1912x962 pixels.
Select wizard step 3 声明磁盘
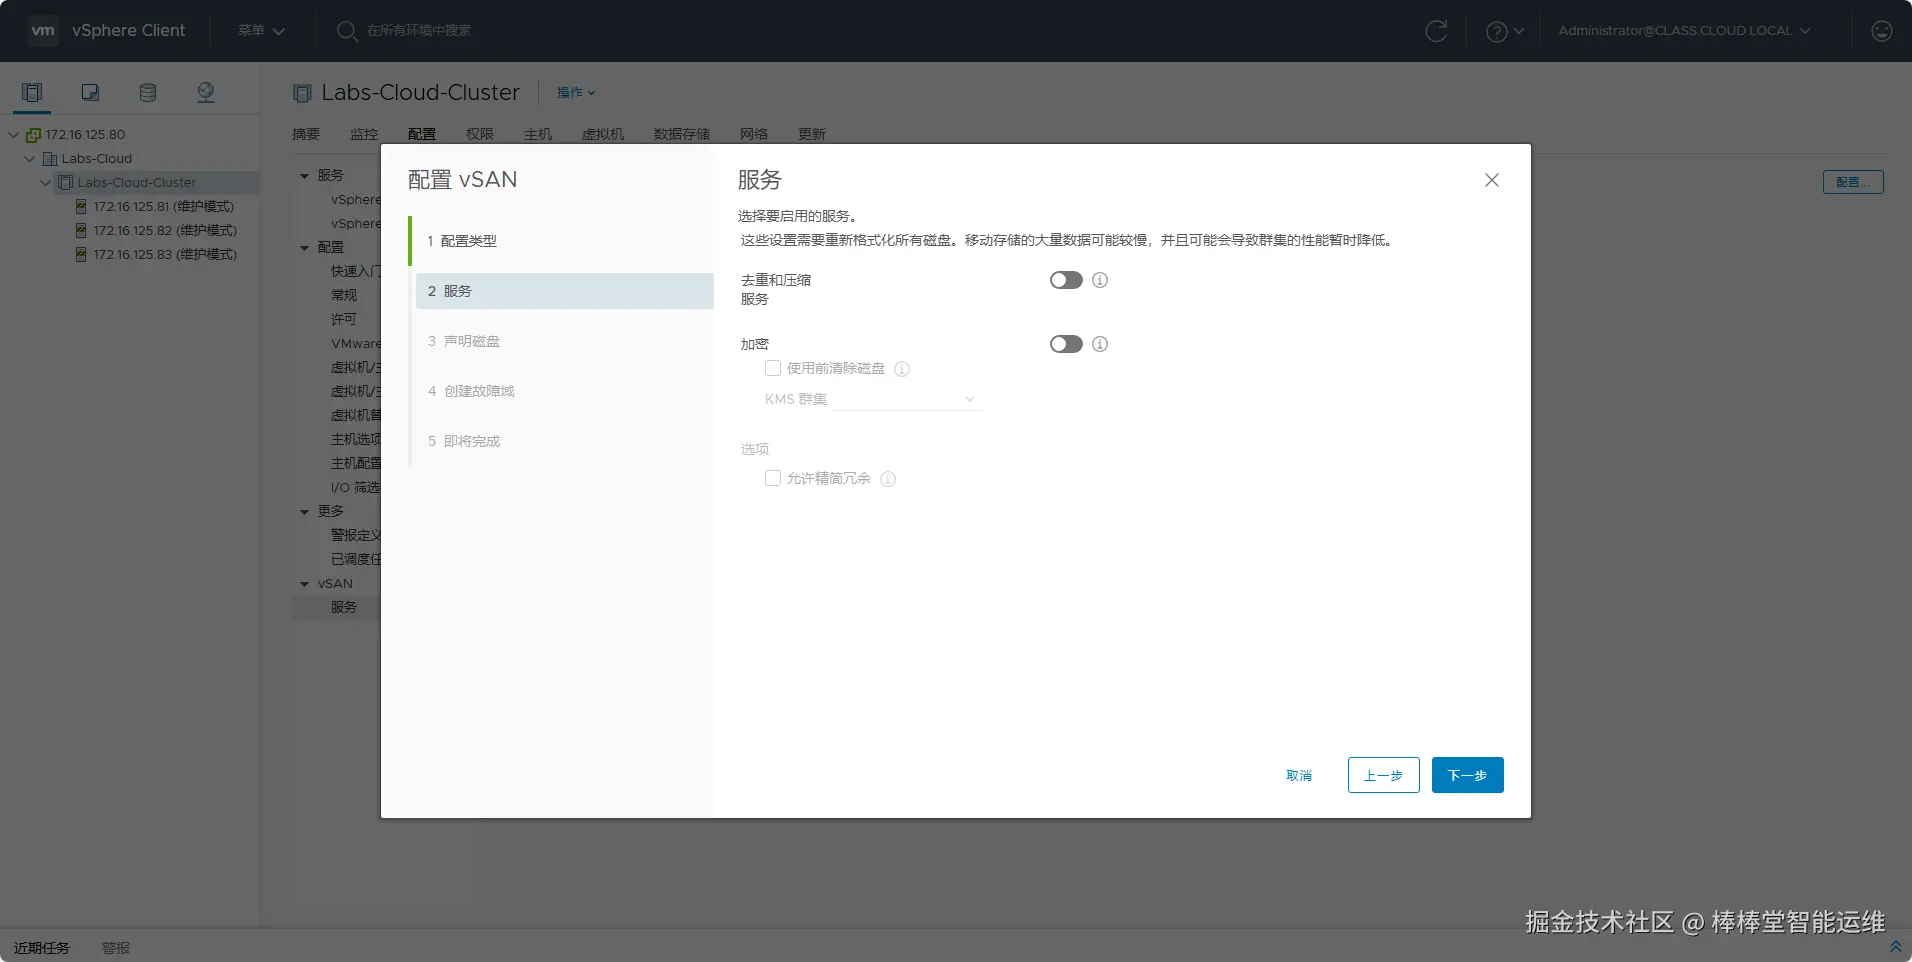[x=564, y=341]
